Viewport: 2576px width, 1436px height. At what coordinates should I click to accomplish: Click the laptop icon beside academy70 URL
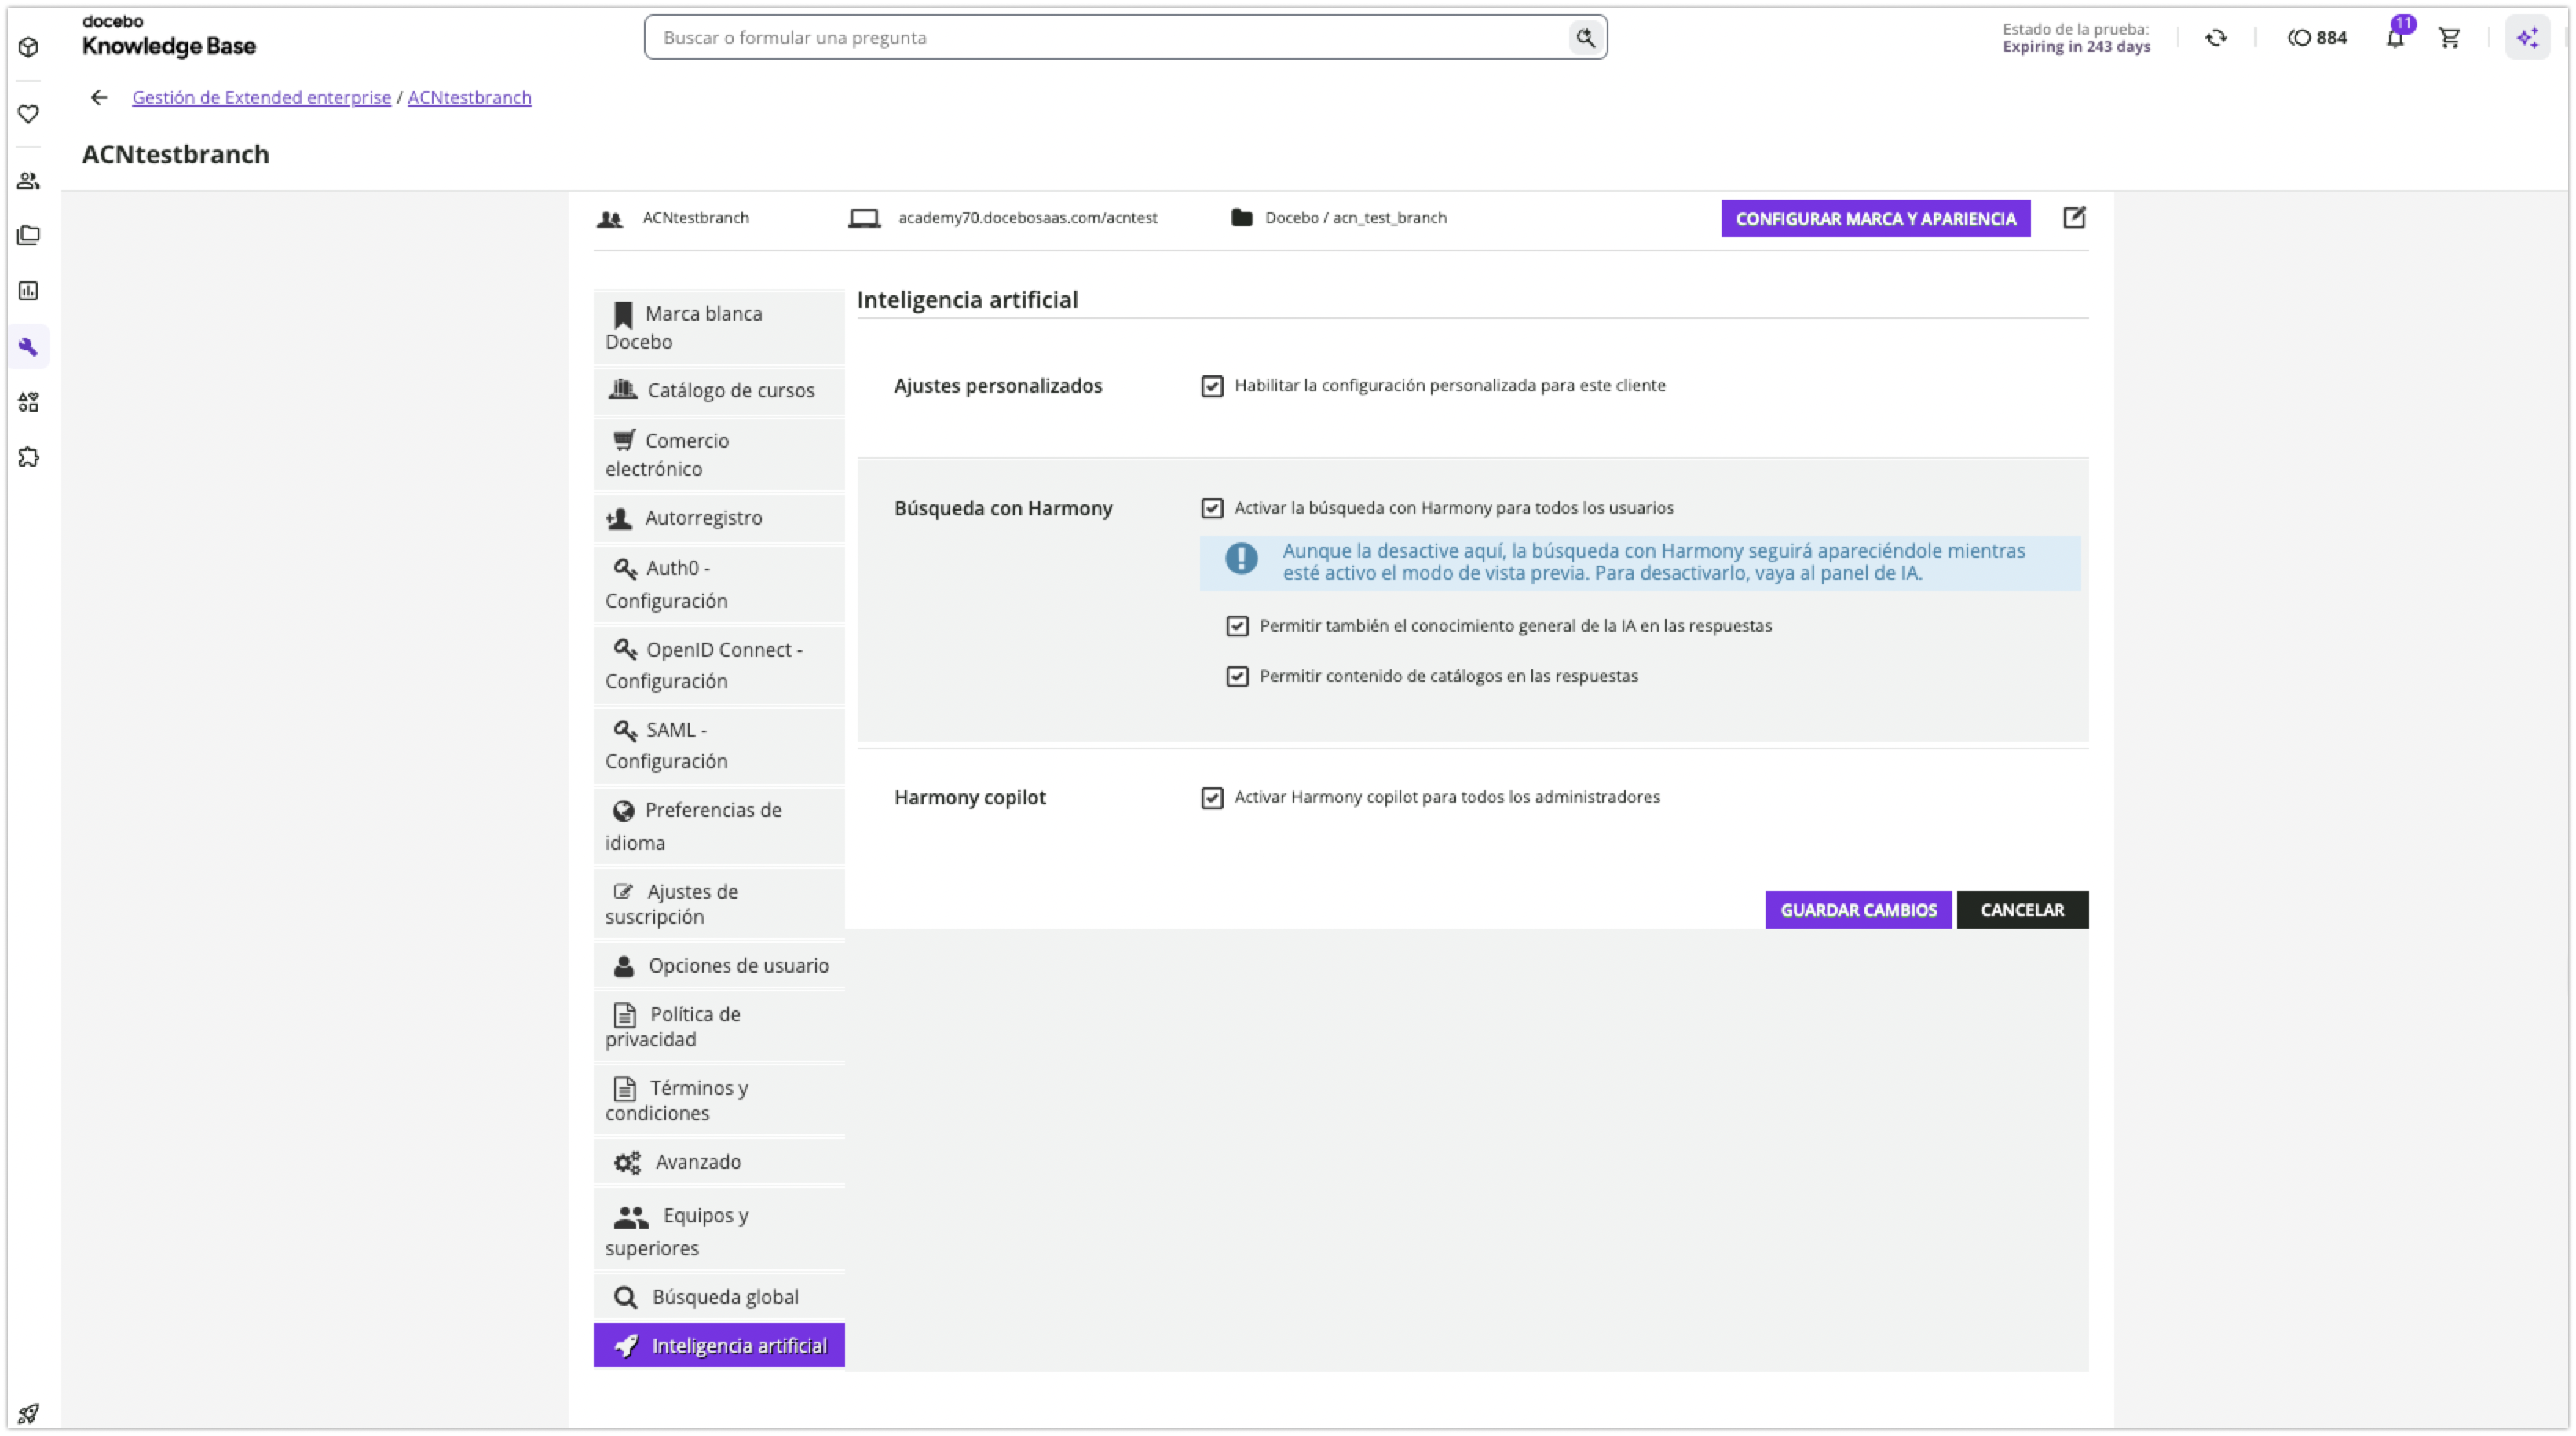864,218
